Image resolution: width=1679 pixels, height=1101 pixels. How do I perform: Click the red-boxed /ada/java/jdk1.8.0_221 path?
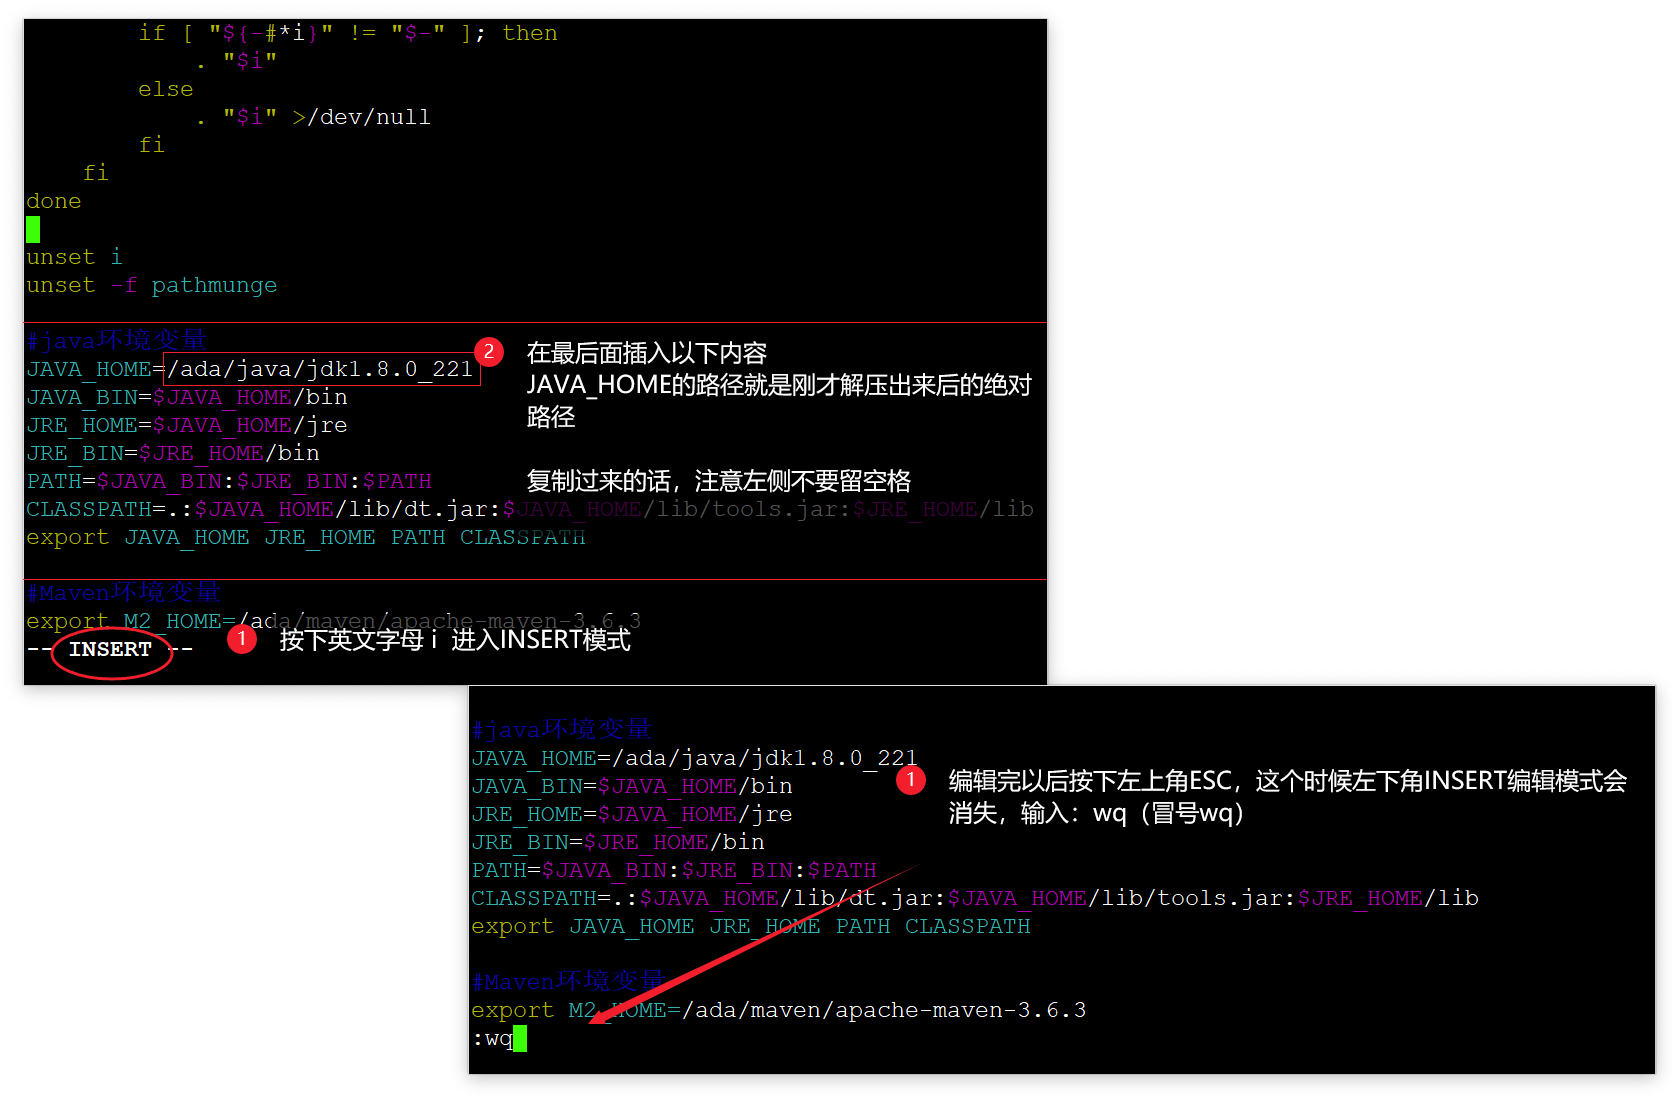tap(321, 369)
